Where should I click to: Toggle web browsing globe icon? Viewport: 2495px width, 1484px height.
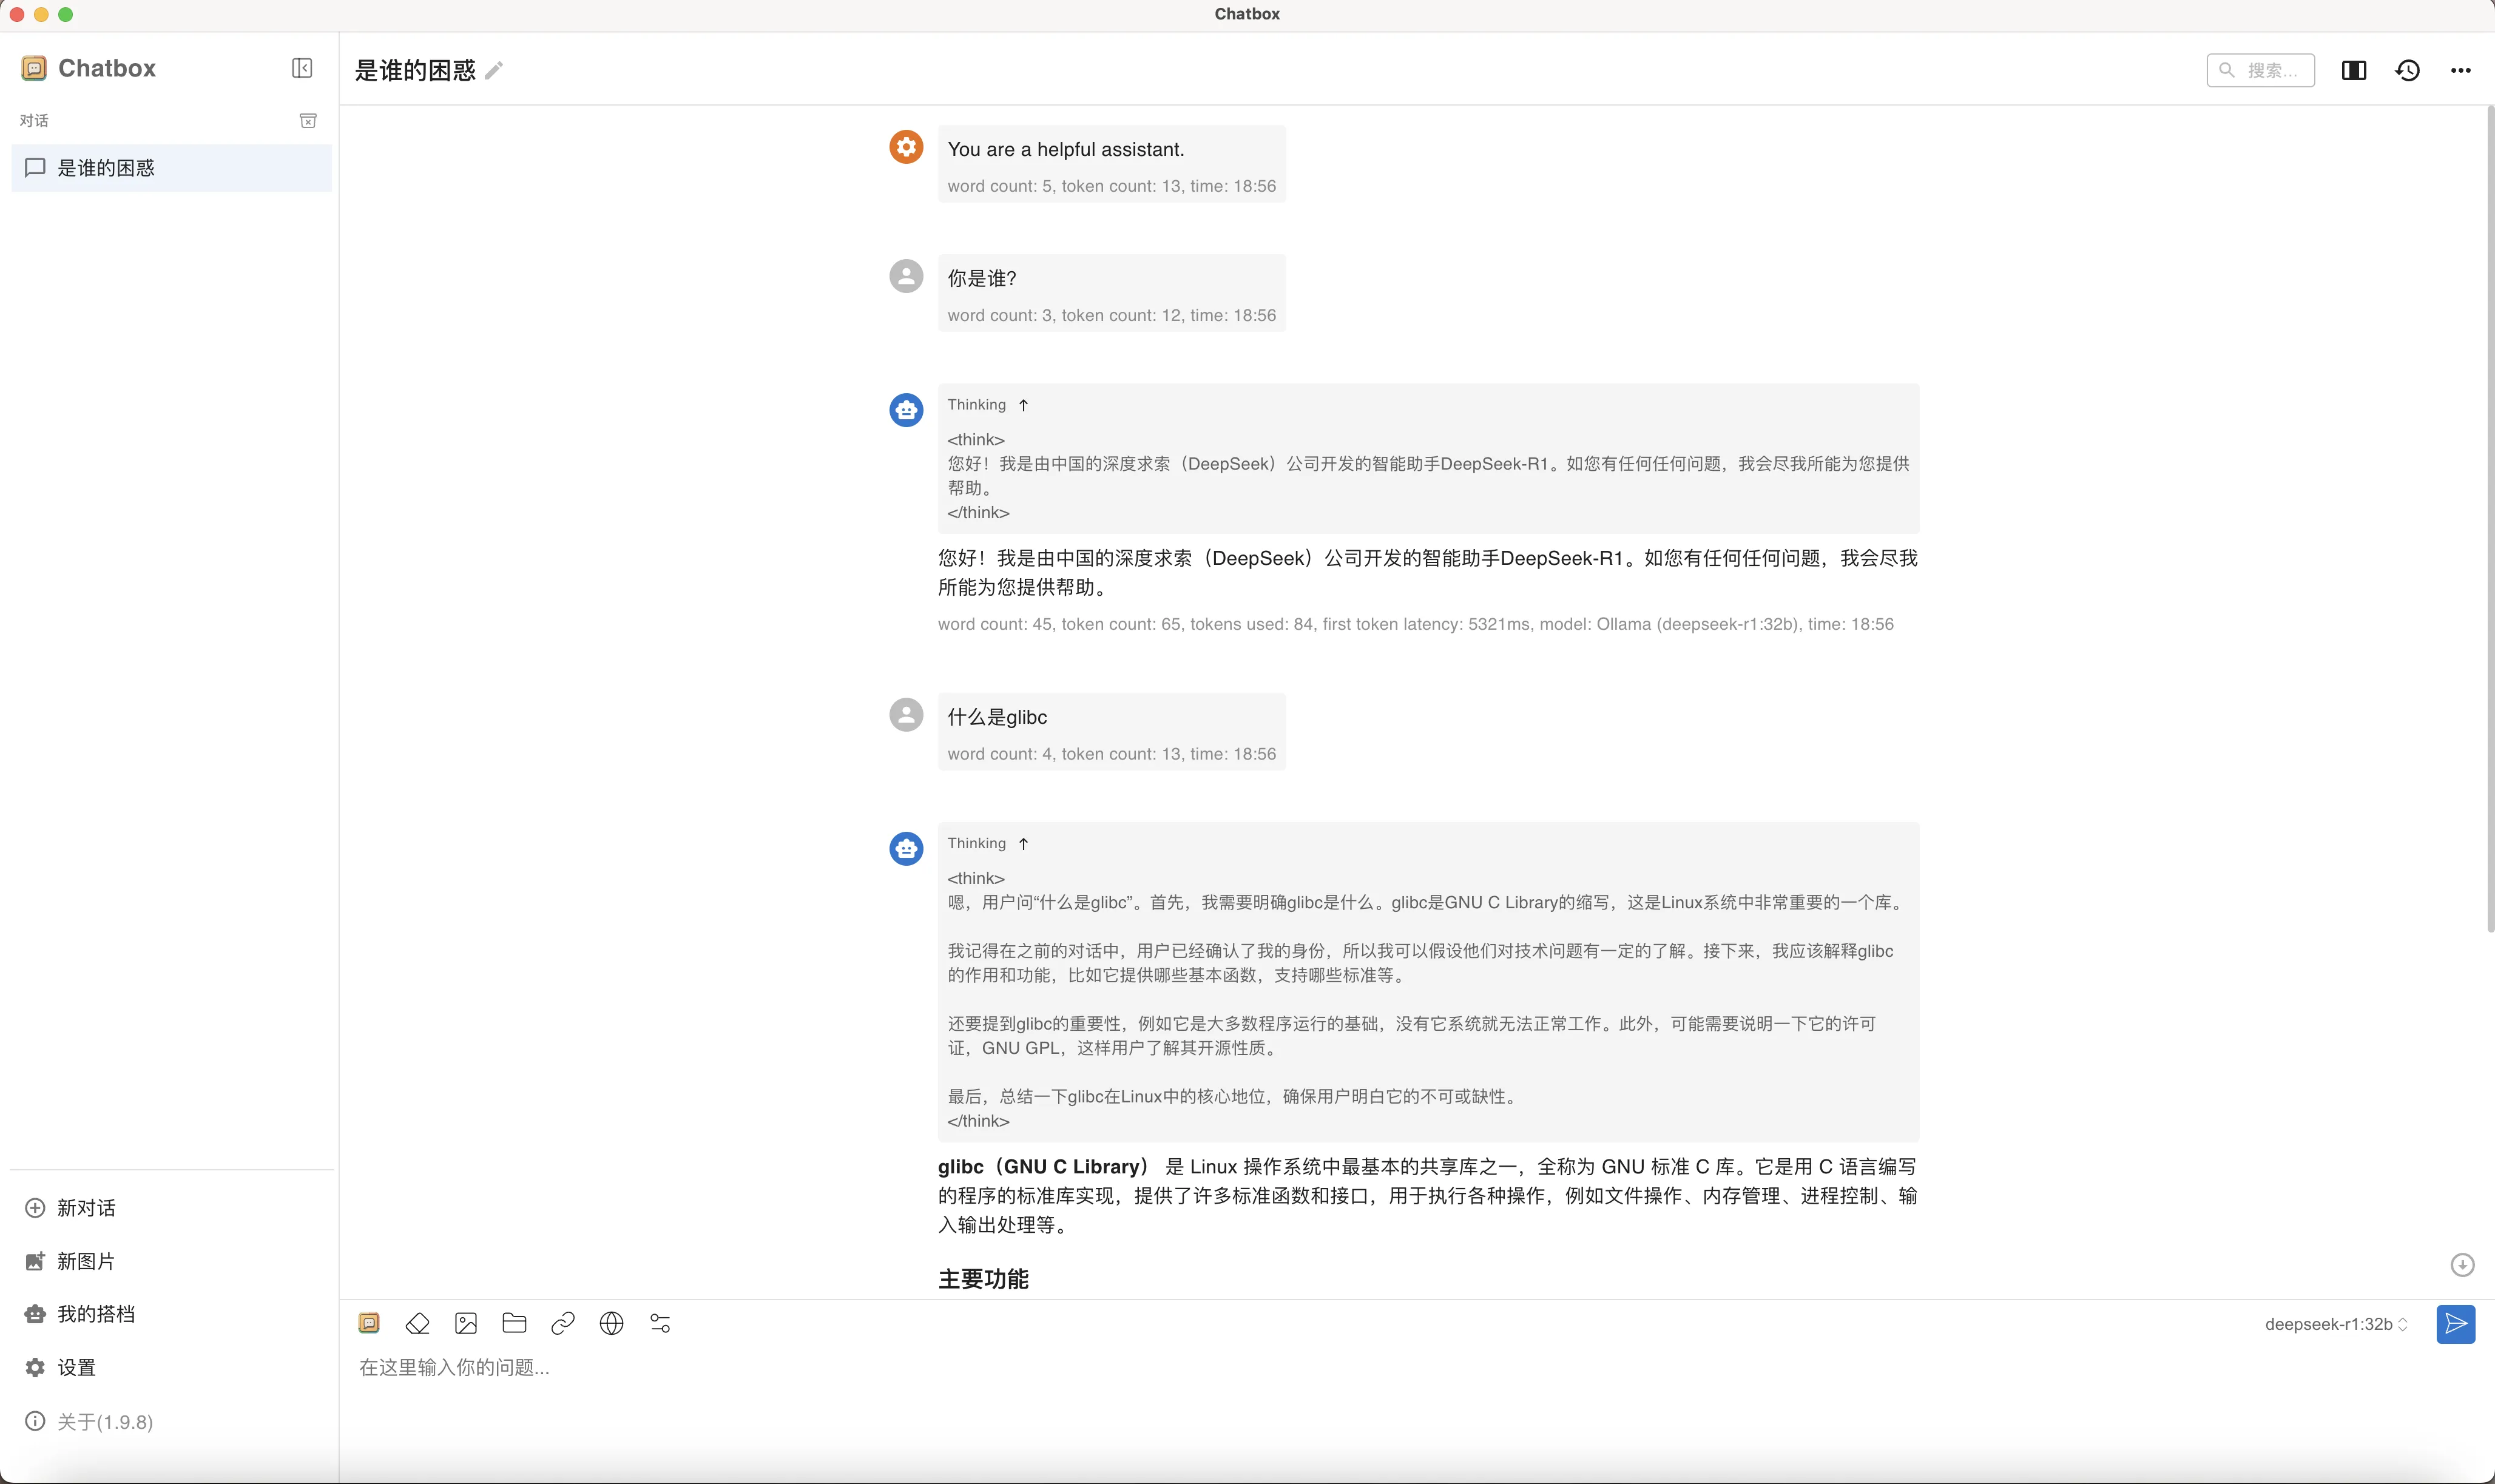611,1324
